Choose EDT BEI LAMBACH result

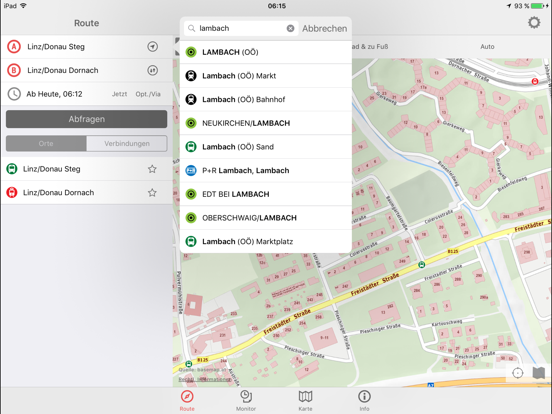pyautogui.click(x=266, y=194)
